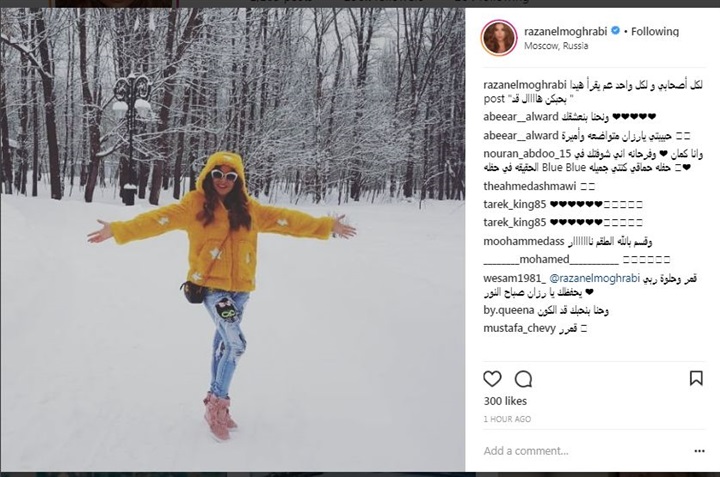Open the Moscow, Russia location link
The height and width of the screenshot is (477, 720).
pos(556,46)
